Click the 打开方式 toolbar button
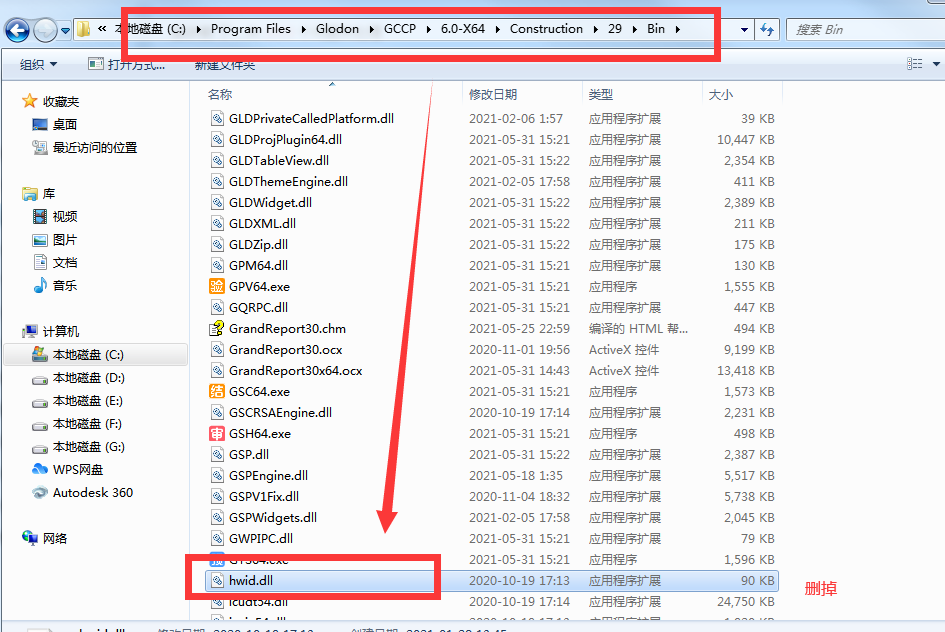 point(127,64)
